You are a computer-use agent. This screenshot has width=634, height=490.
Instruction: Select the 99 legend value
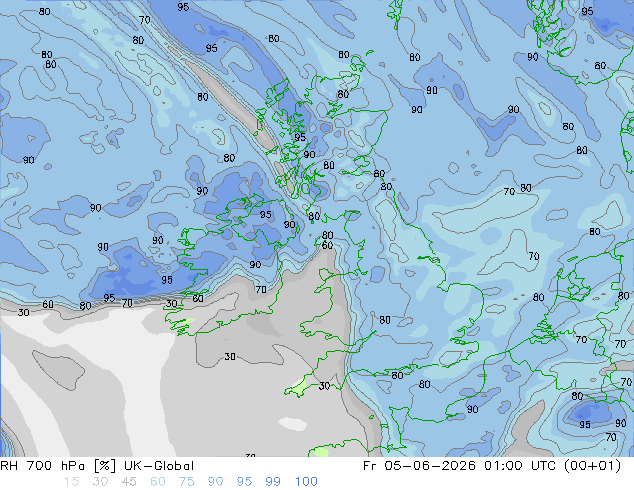[x=273, y=482]
